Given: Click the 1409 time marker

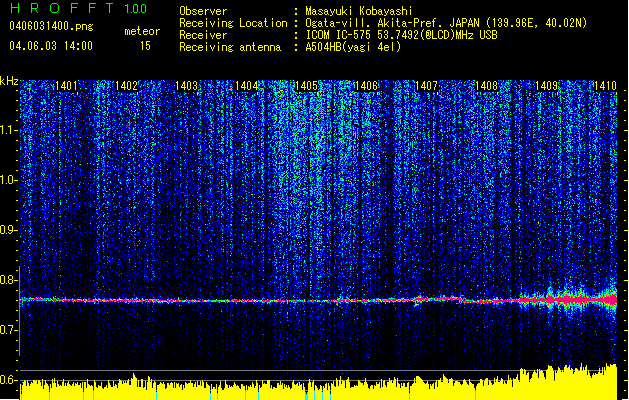Looking at the screenshot, I should (x=546, y=86).
